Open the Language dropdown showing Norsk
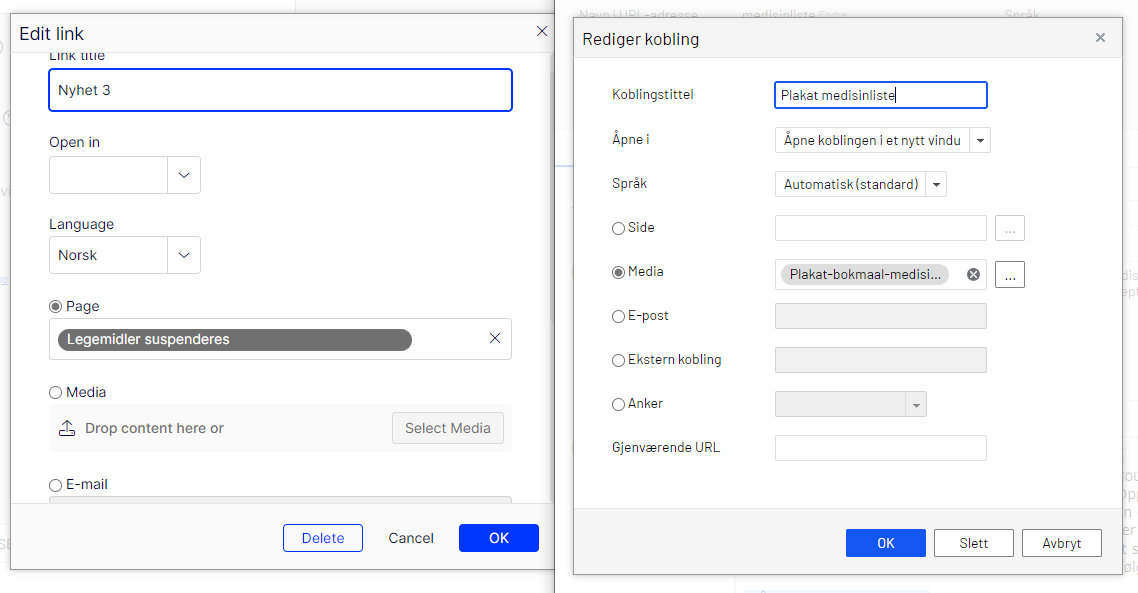The height and width of the screenshot is (593, 1138). (183, 255)
